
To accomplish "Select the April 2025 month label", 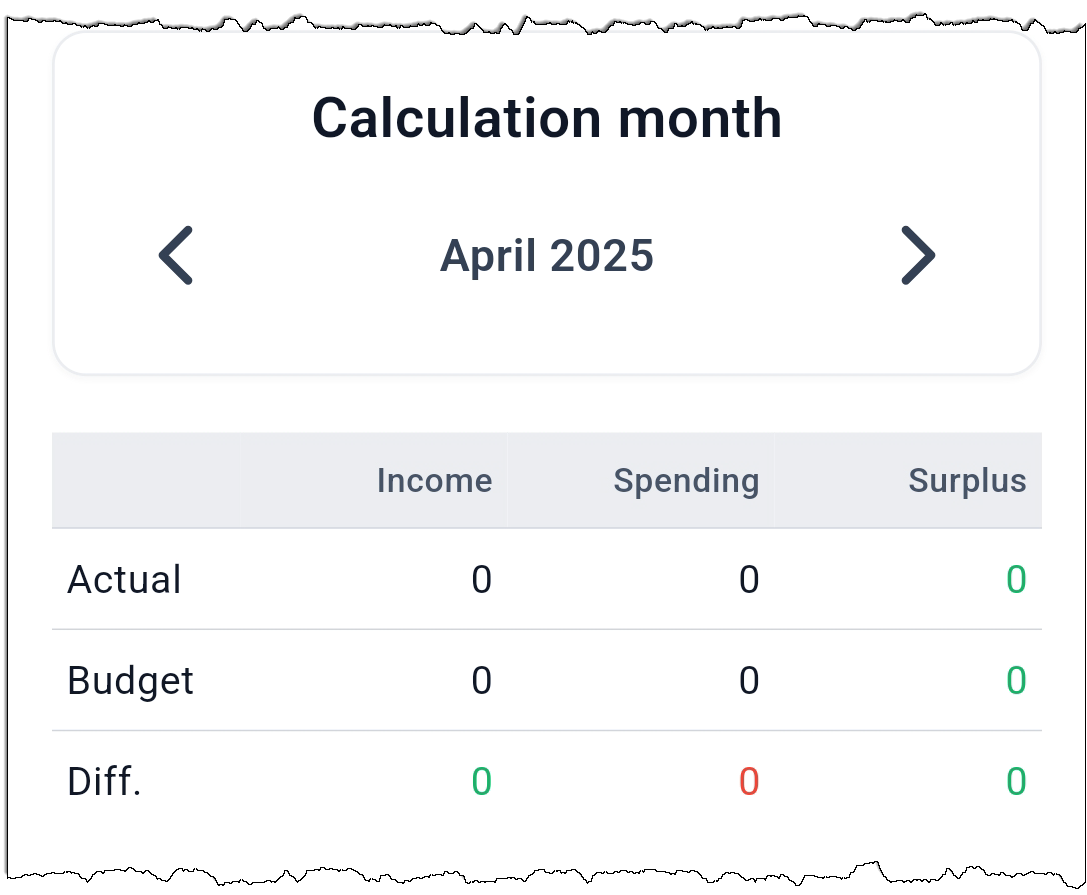I will (547, 256).
